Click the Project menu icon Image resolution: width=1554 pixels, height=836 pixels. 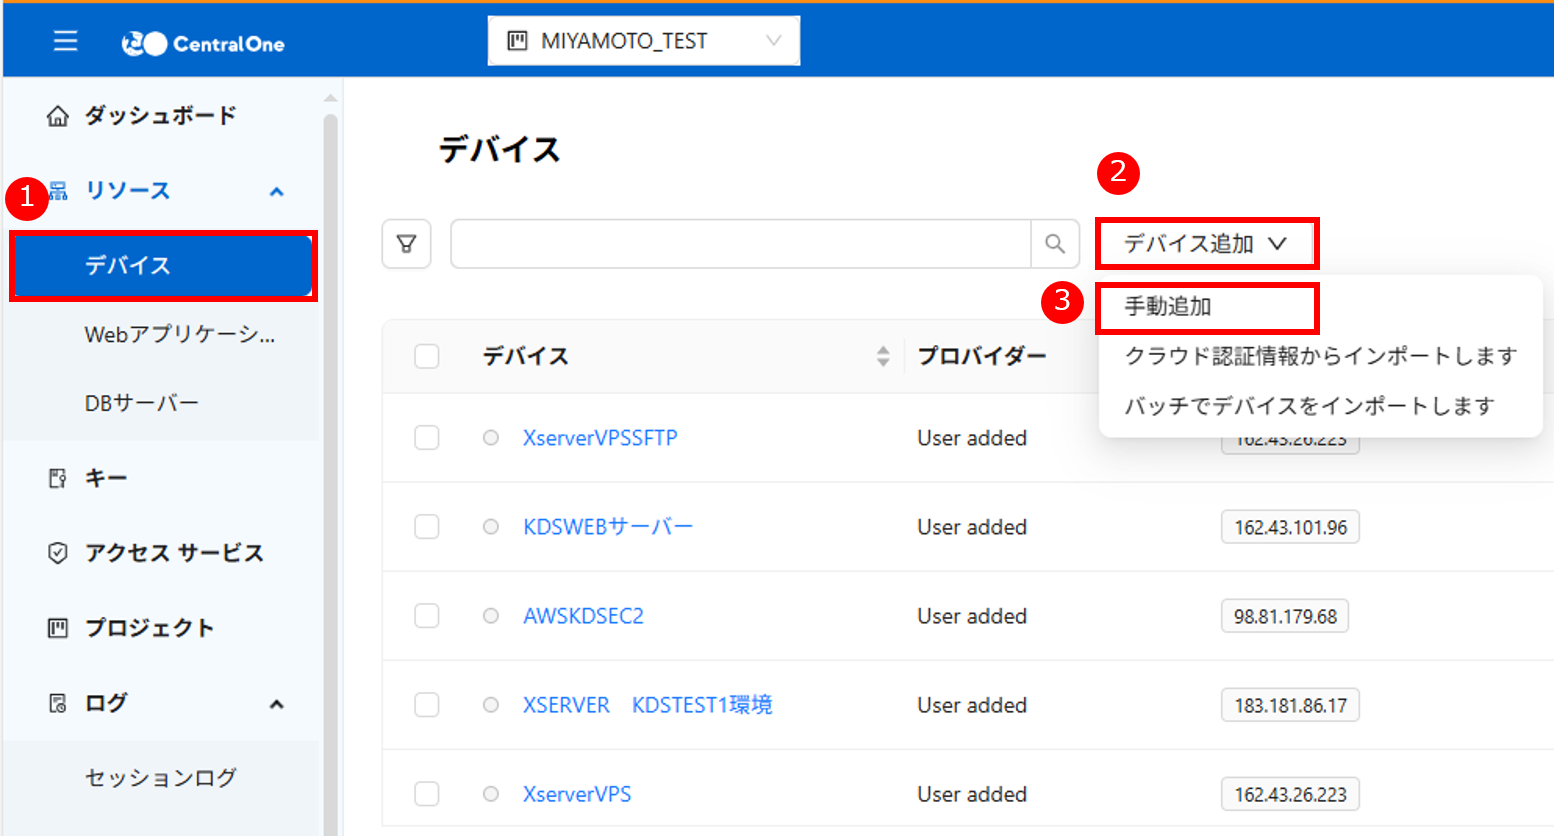(58, 628)
